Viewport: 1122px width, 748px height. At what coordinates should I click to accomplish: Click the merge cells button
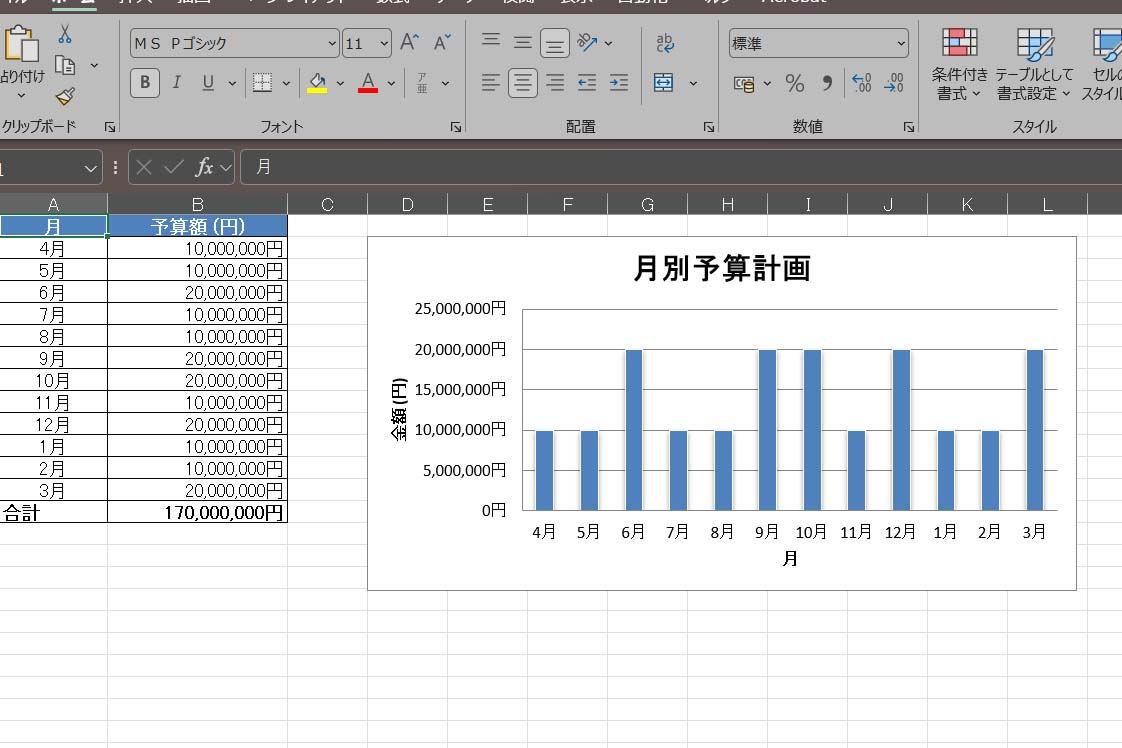coord(664,83)
